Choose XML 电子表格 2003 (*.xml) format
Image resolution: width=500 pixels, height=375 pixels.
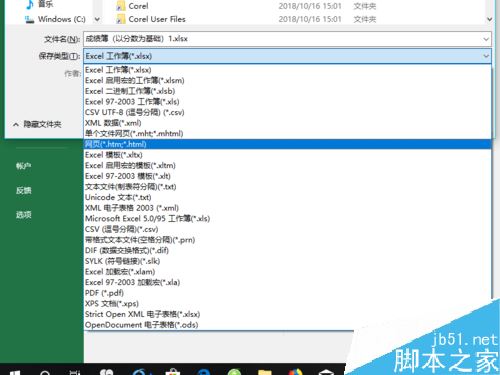288,208
